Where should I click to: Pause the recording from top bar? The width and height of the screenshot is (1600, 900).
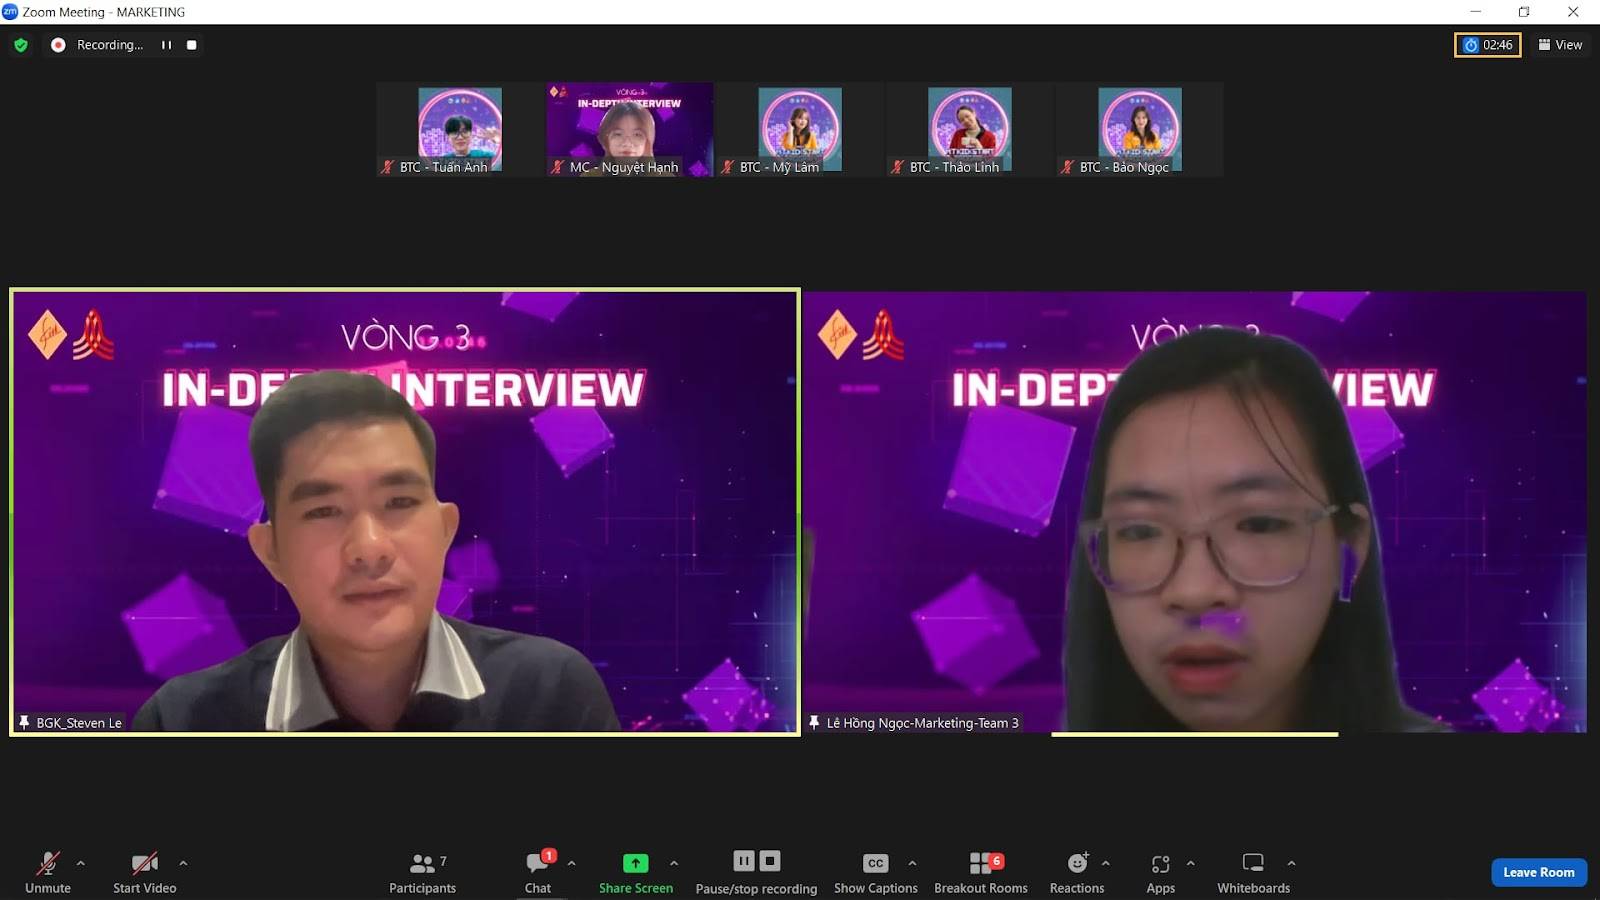pos(166,45)
